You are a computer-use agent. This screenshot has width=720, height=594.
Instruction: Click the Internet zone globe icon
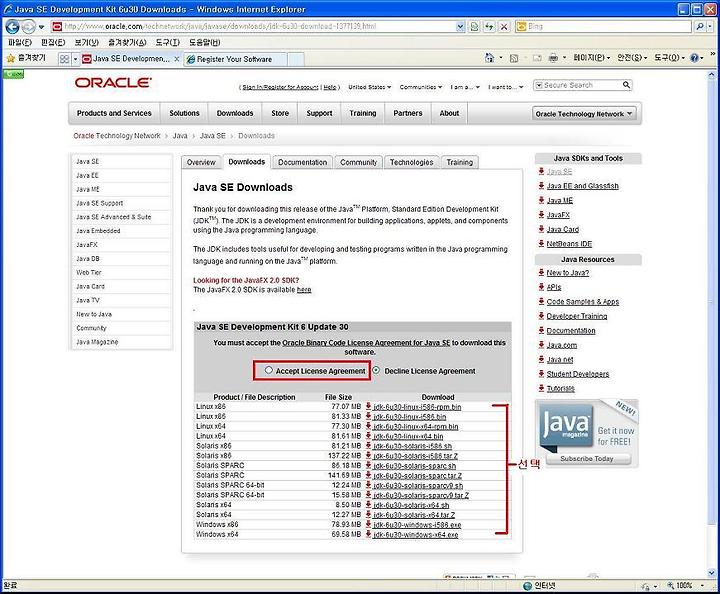point(528,585)
